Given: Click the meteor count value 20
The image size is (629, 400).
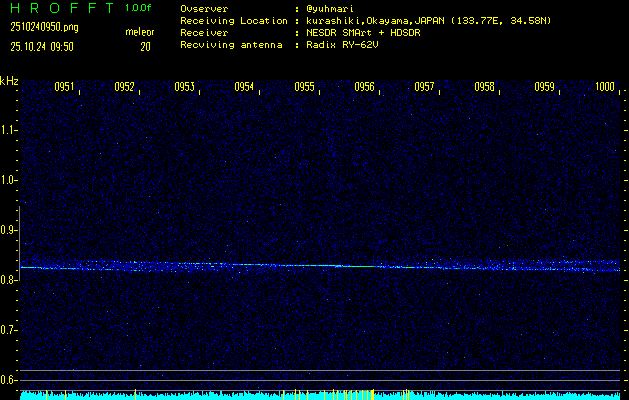Looking at the screenshot, I should pos(145,46).
